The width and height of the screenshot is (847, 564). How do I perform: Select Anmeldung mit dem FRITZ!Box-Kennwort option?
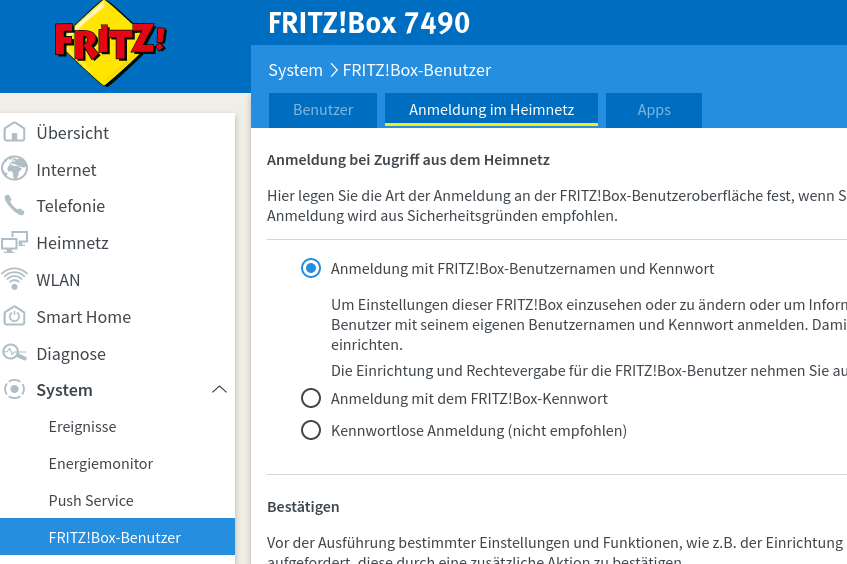[x=311, y=398]
